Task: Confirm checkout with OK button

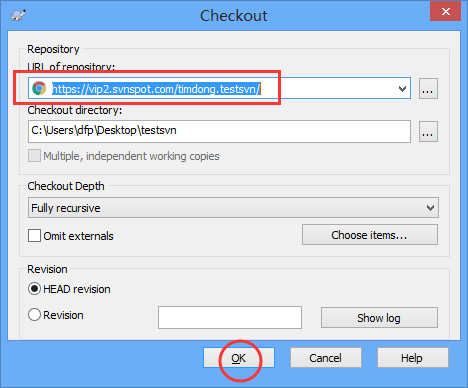Action: (239, 358)
